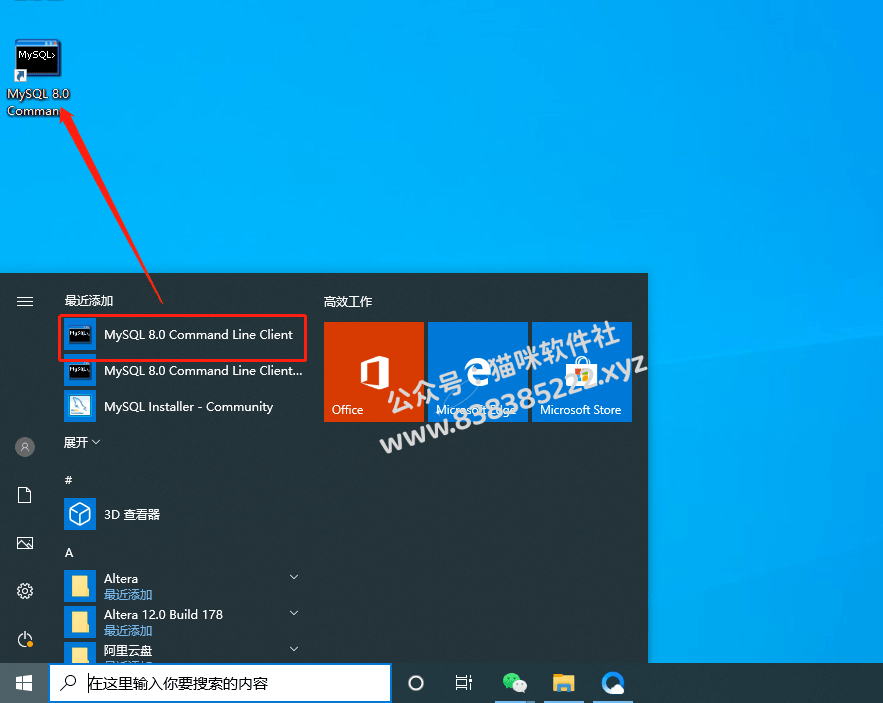883x703 pixels.
Task: Open Documents from Start sidebar
Action: coord(25,495)
